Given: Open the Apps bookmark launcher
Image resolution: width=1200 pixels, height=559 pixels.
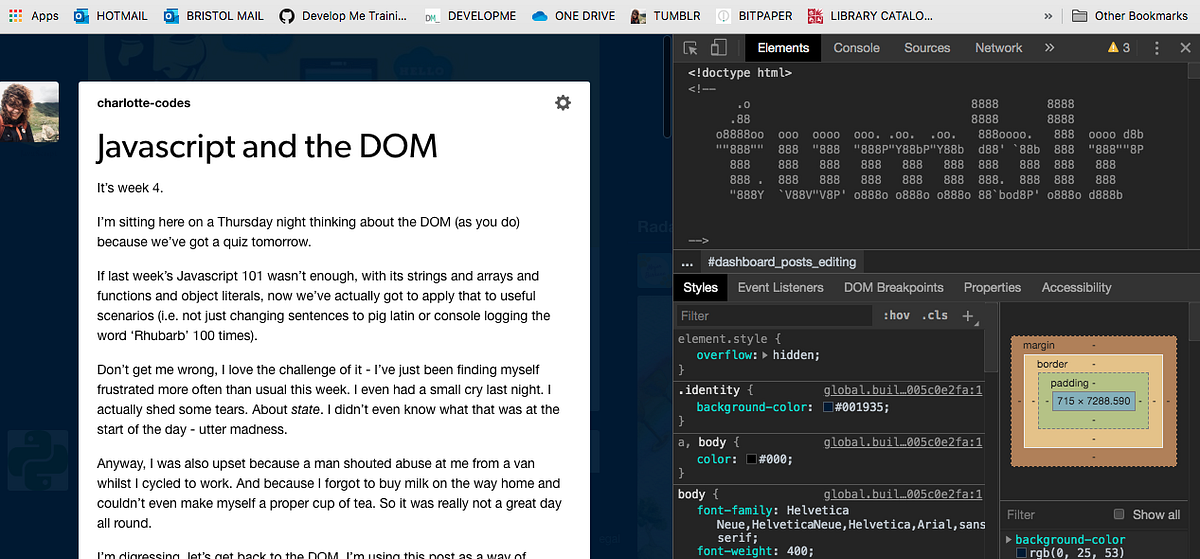Looking at the screenshot, I should click(x=34, y=16).
